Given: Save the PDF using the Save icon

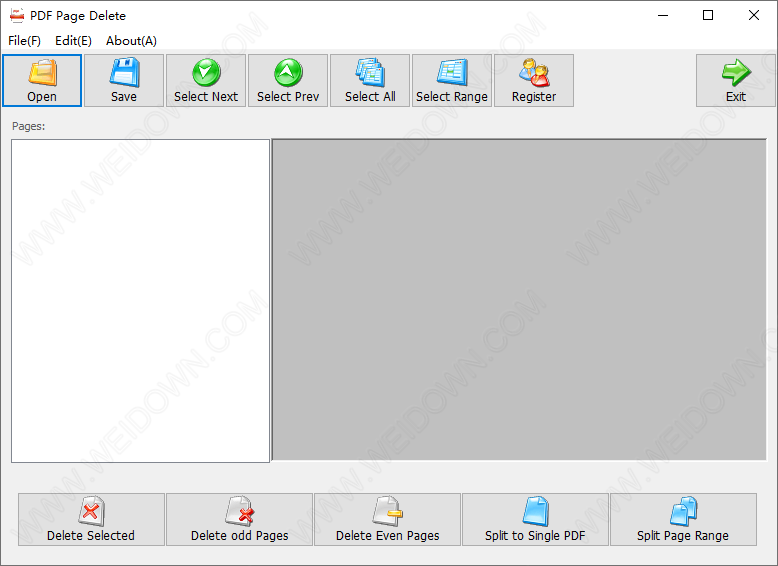Looking at the screenshot, I should click(124, 80).
